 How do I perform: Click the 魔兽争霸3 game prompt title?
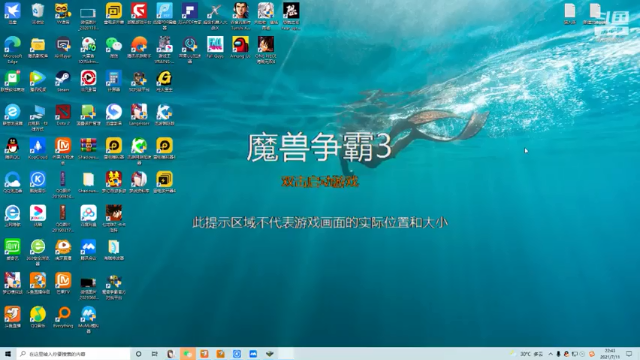pos(319,147)
